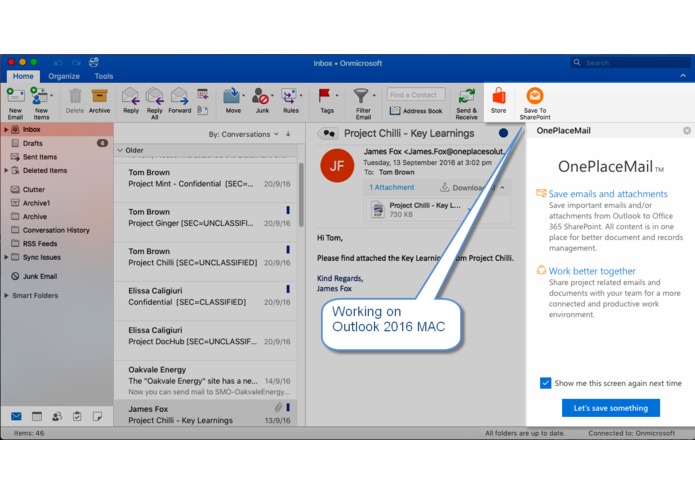695x494 pixels.
Task: Click the New Email icon
Action: tap(16, 96)
